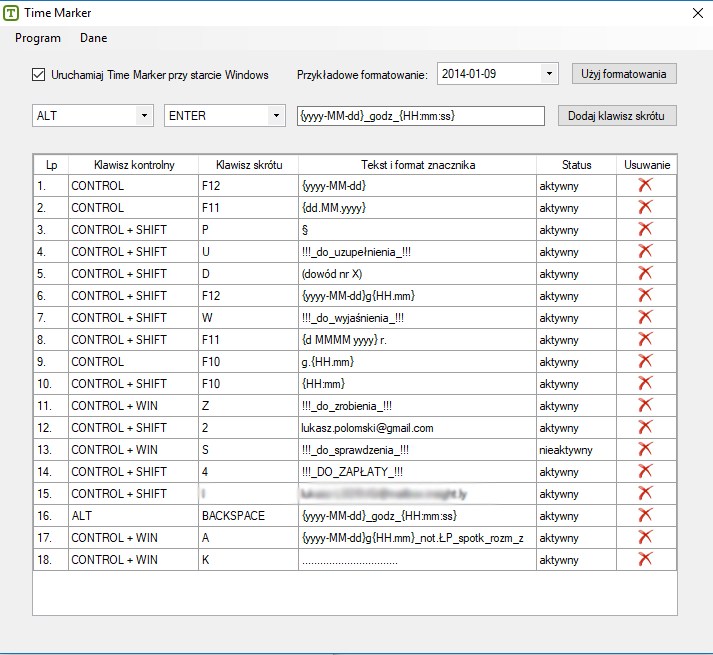The width and height of the screenshot is (713, 655).
Task: Click the Time Marker title bar icon
Action: tap(12, 12)
